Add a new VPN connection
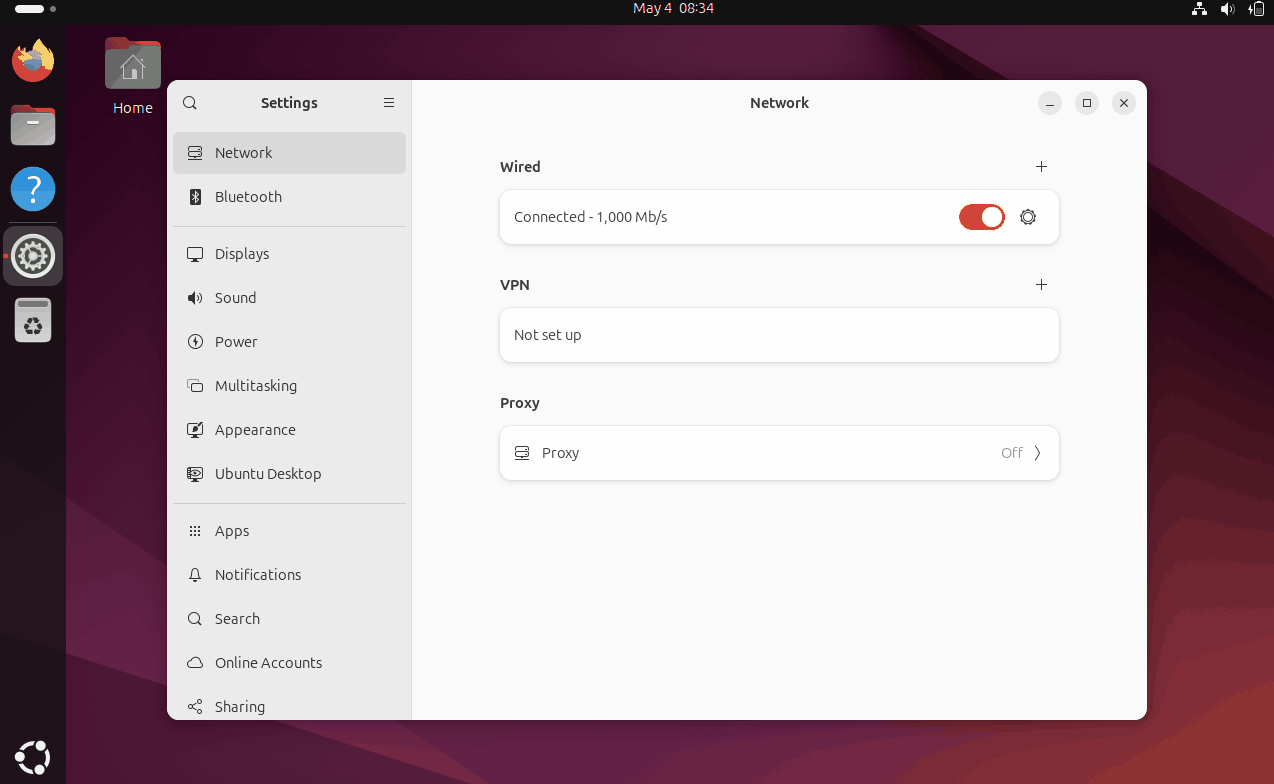 click(1041, 284)
